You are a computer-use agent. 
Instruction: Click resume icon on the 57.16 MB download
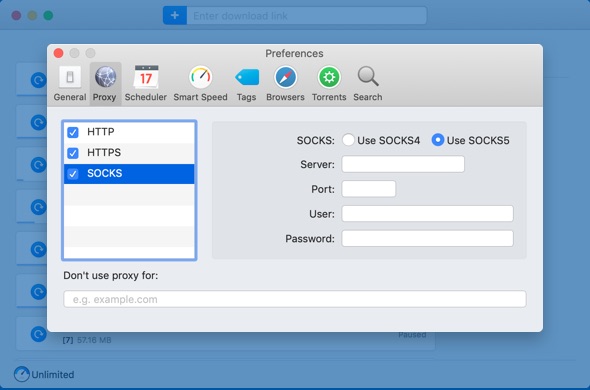[38, 334]
